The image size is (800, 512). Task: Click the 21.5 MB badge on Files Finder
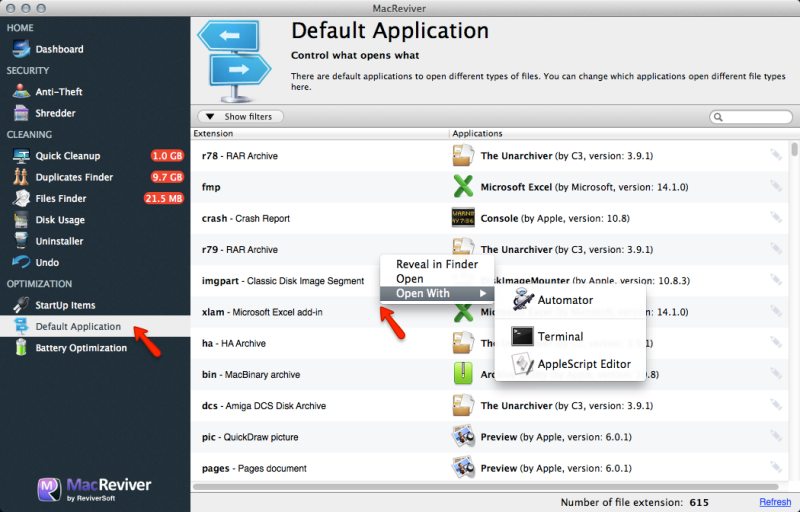(x=163, y=198)
